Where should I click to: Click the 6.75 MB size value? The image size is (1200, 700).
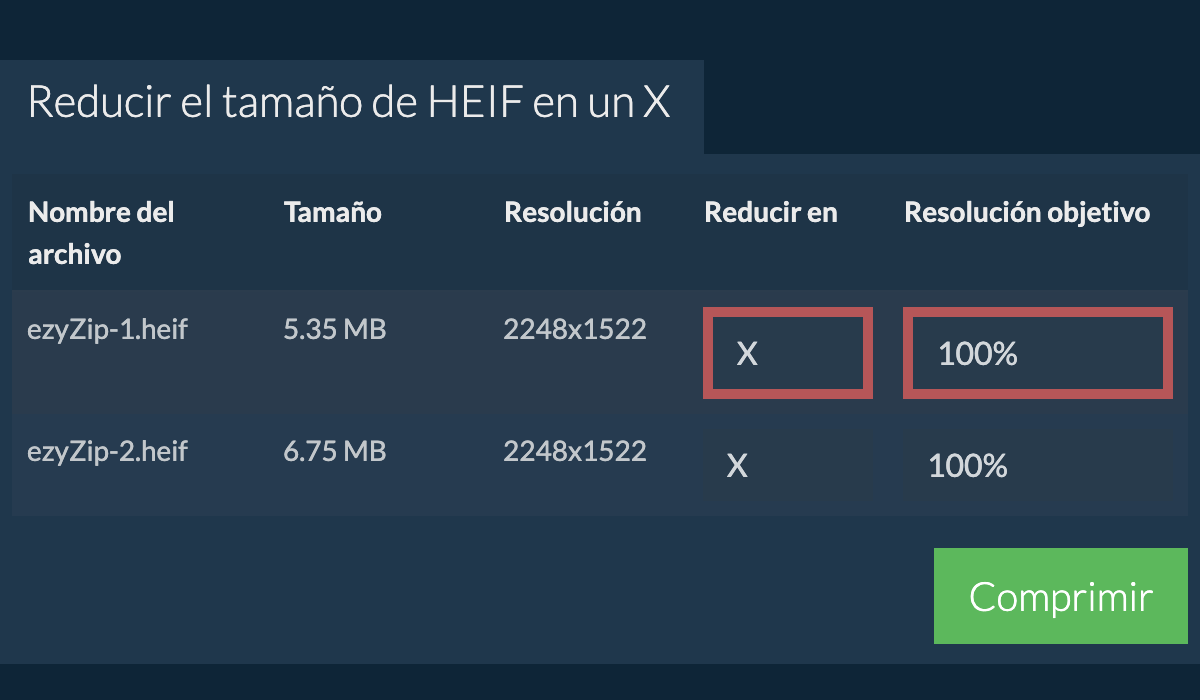335,451
